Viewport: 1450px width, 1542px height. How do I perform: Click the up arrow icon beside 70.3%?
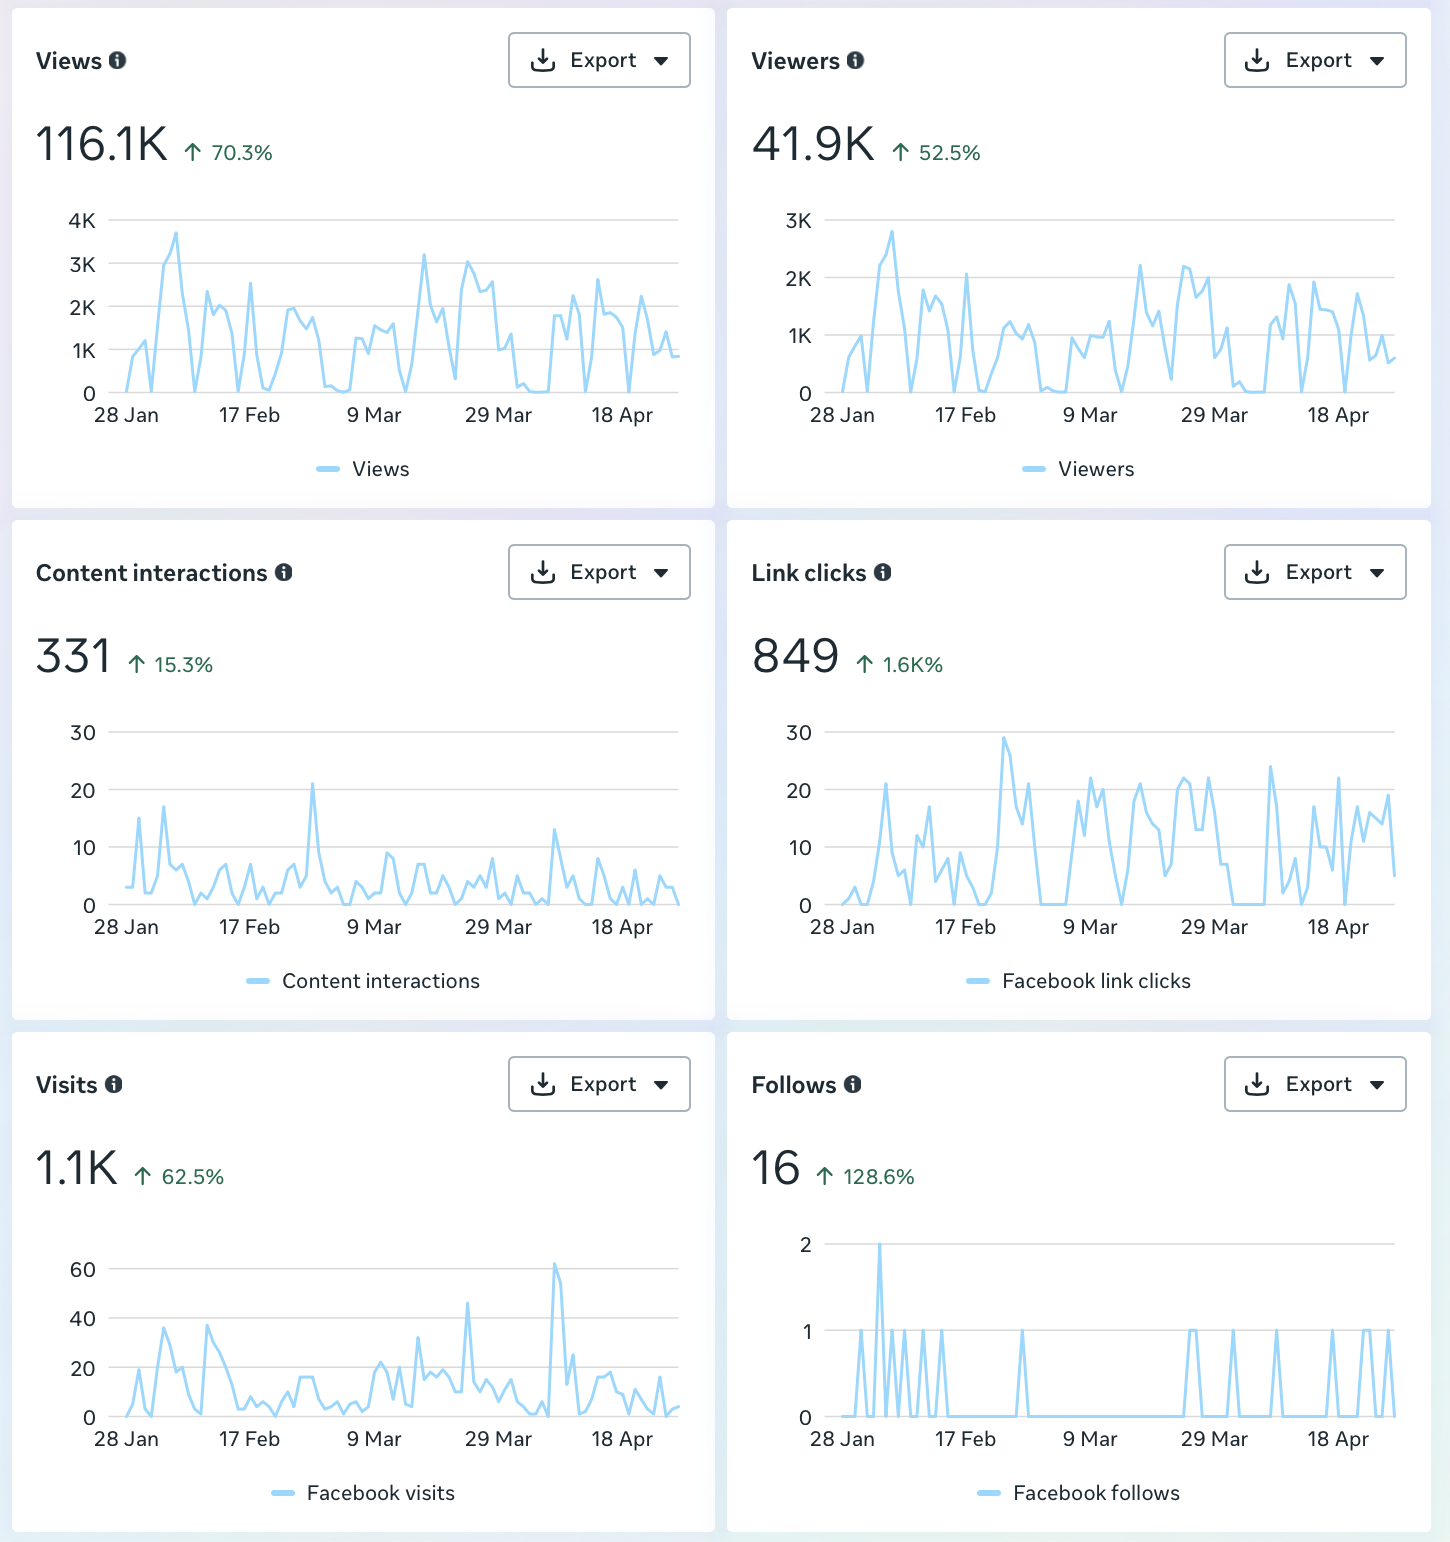click(x=193, y=152)
